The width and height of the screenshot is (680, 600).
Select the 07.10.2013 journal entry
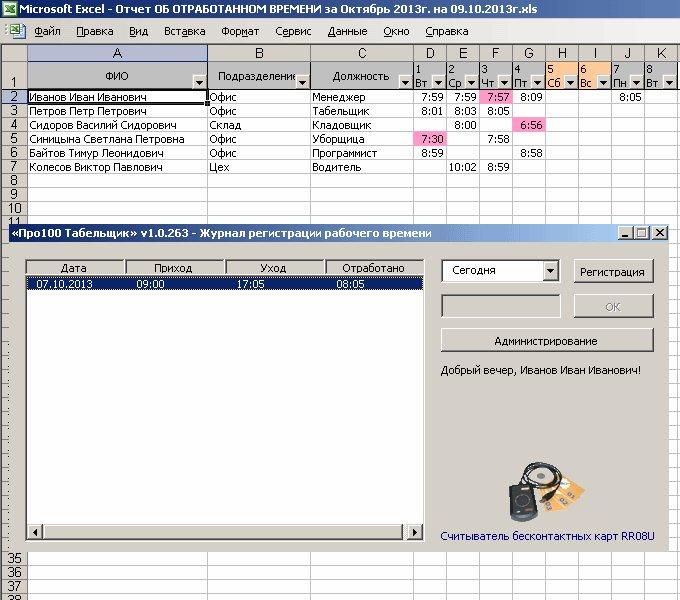[225, 284]
